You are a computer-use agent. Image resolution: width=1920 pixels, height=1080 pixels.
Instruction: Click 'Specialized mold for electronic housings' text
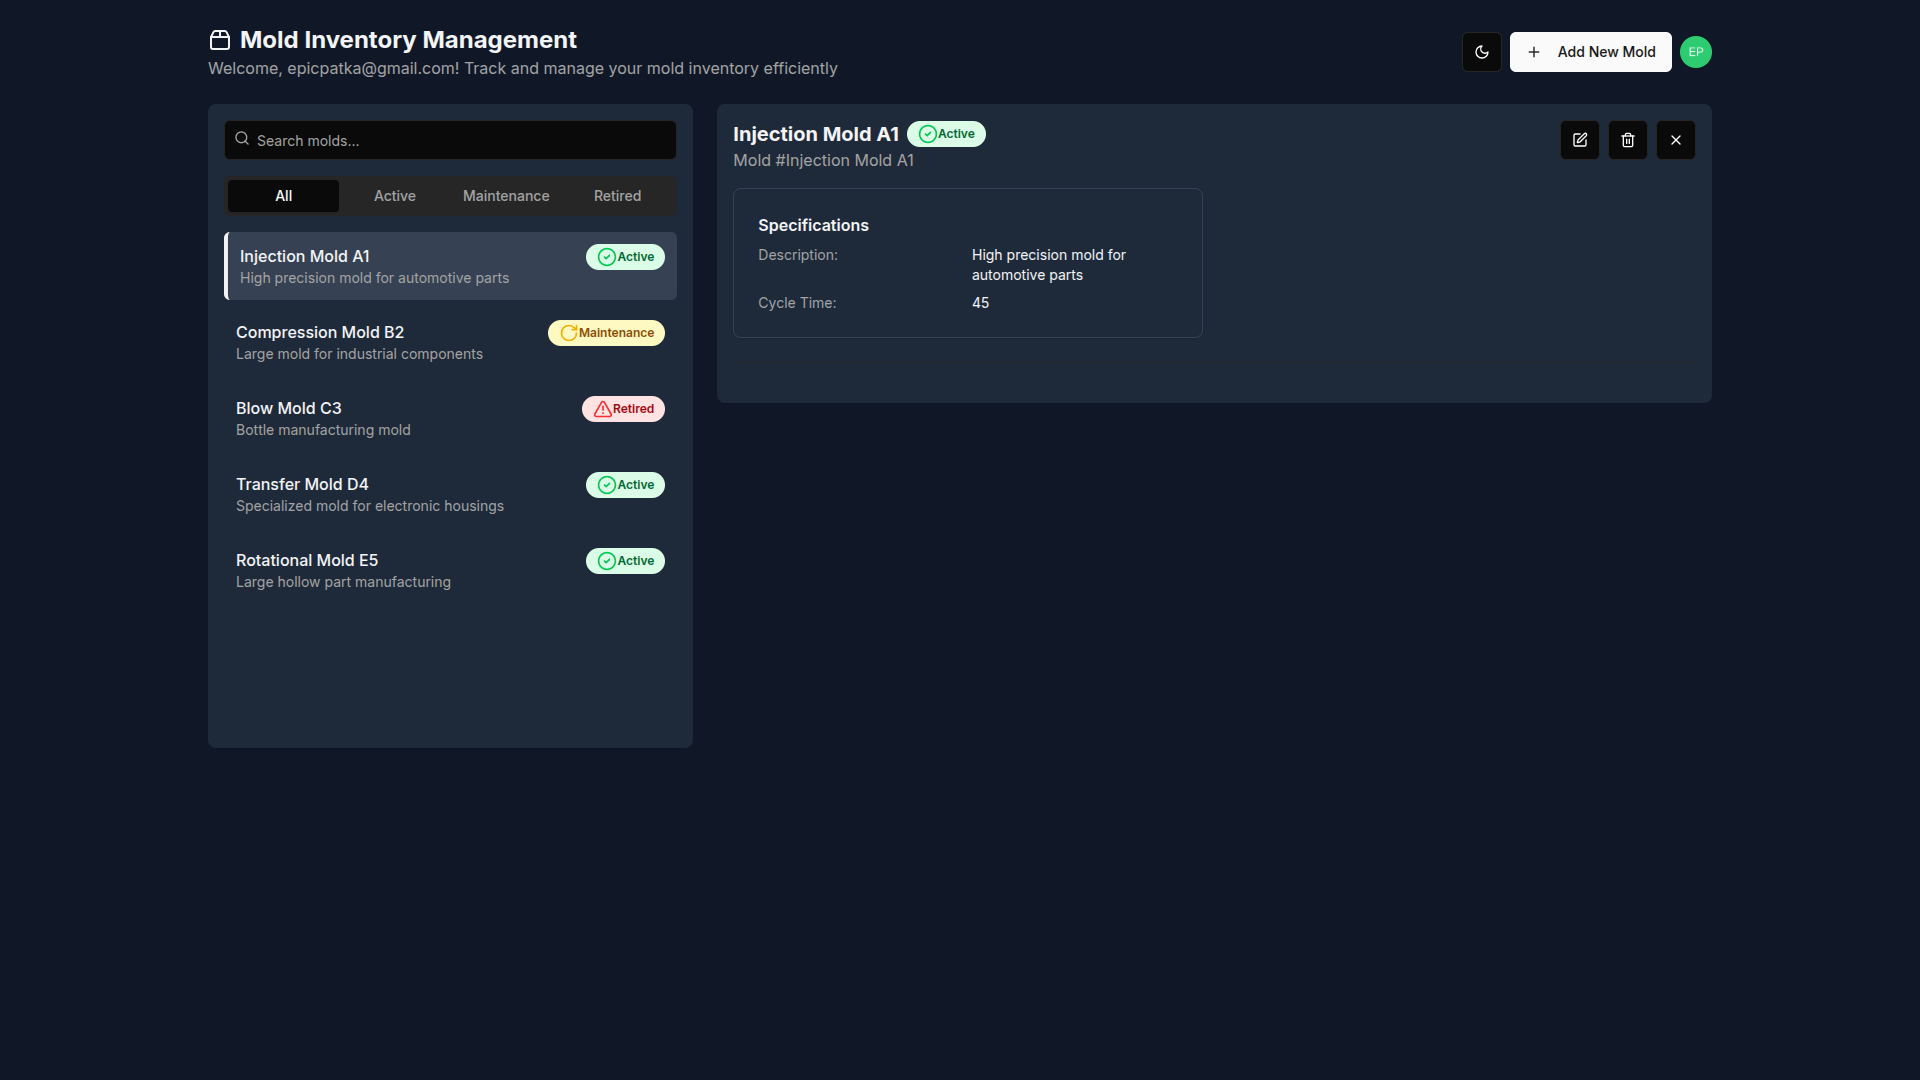tap(370, 506)
